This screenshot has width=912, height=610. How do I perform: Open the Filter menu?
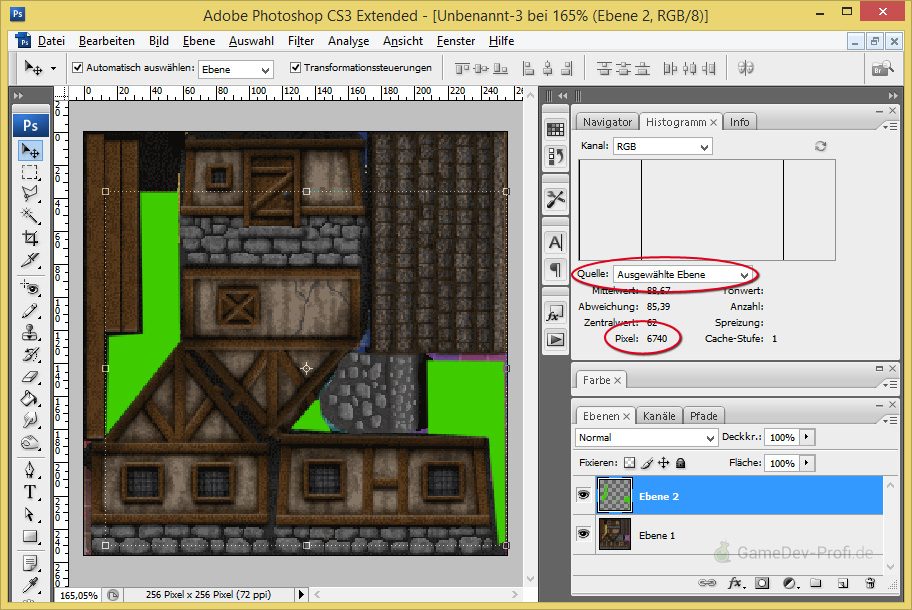300,41
